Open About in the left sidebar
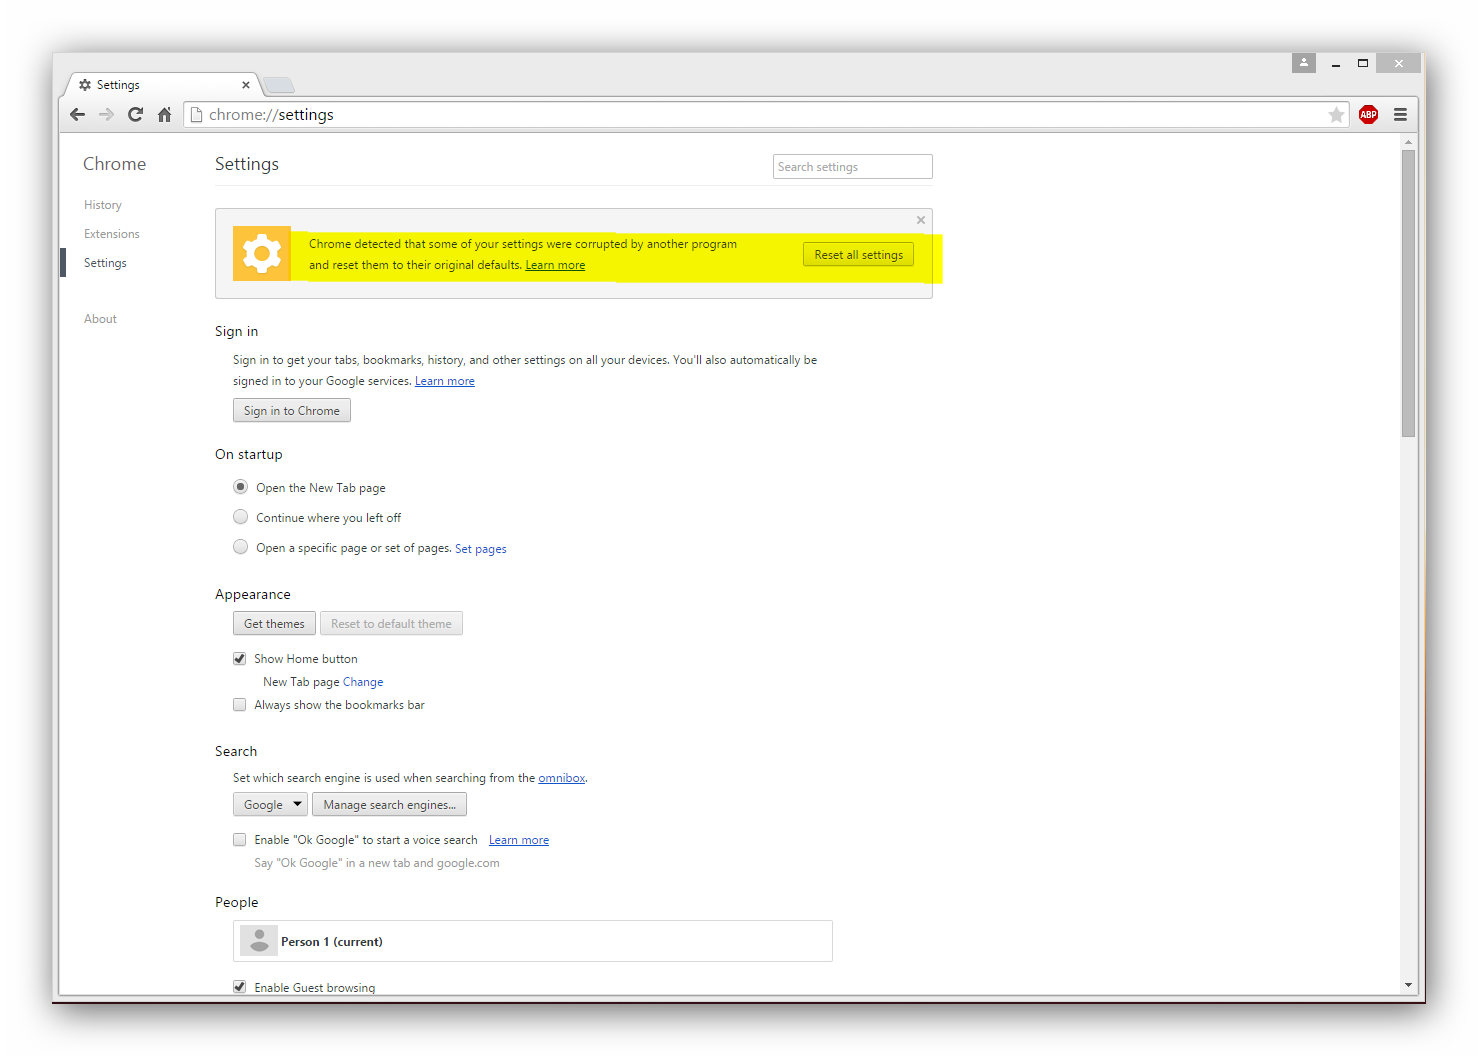This screenshot has height=1056, width=1478. [x=100, y=319]
